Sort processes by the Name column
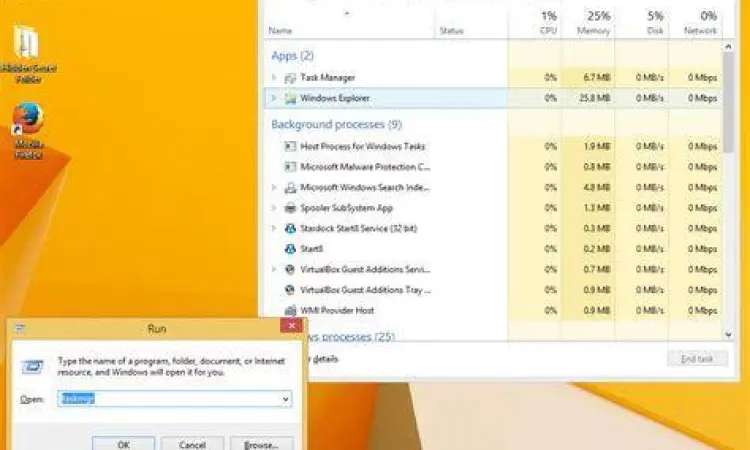The width and height of the screenshot is (750, 450). tap(280, 31)
